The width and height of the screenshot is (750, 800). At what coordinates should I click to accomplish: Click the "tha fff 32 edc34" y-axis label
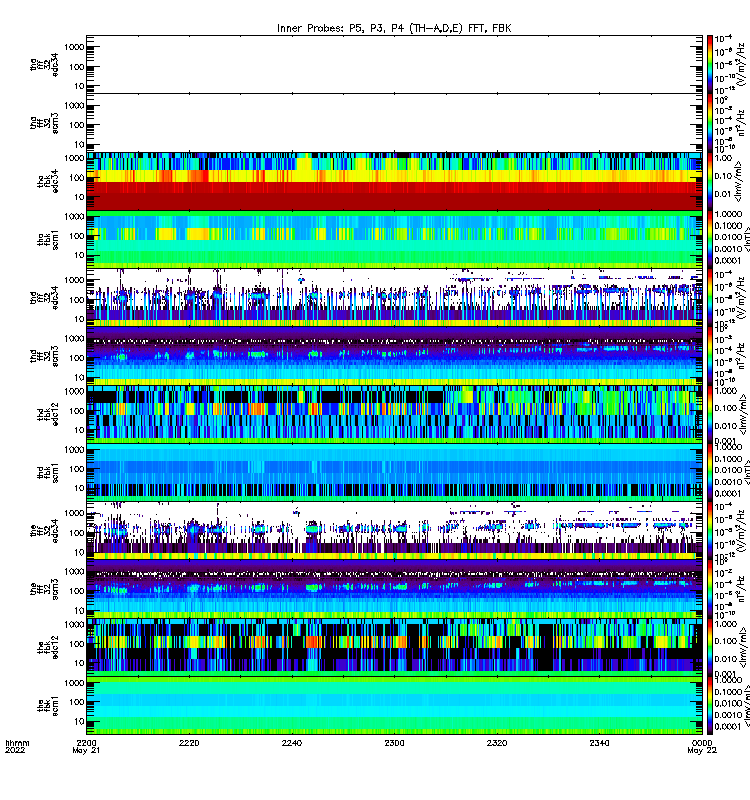pyautogui.click(x=44, y=64)
